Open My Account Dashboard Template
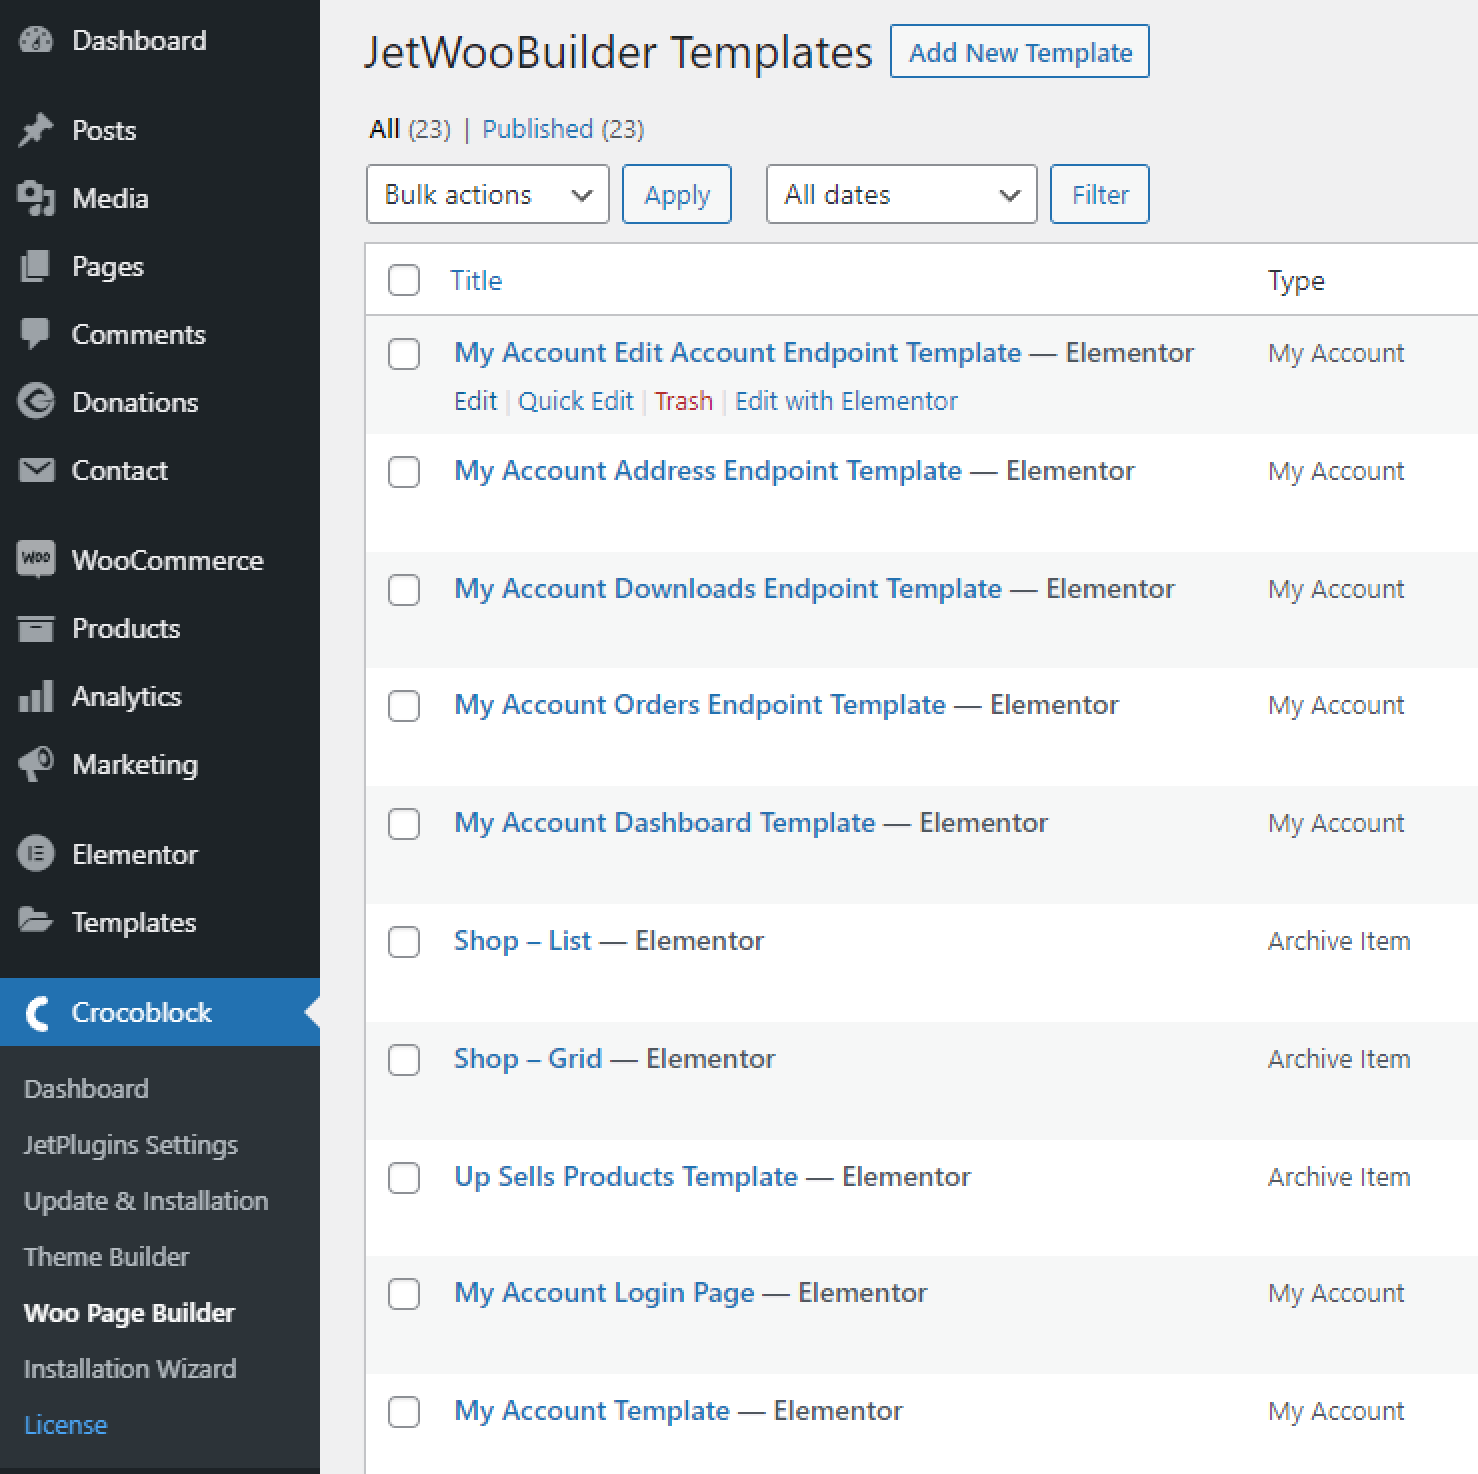The height and width of the screenshot is (1474, 1478). [x=665, y=822]
